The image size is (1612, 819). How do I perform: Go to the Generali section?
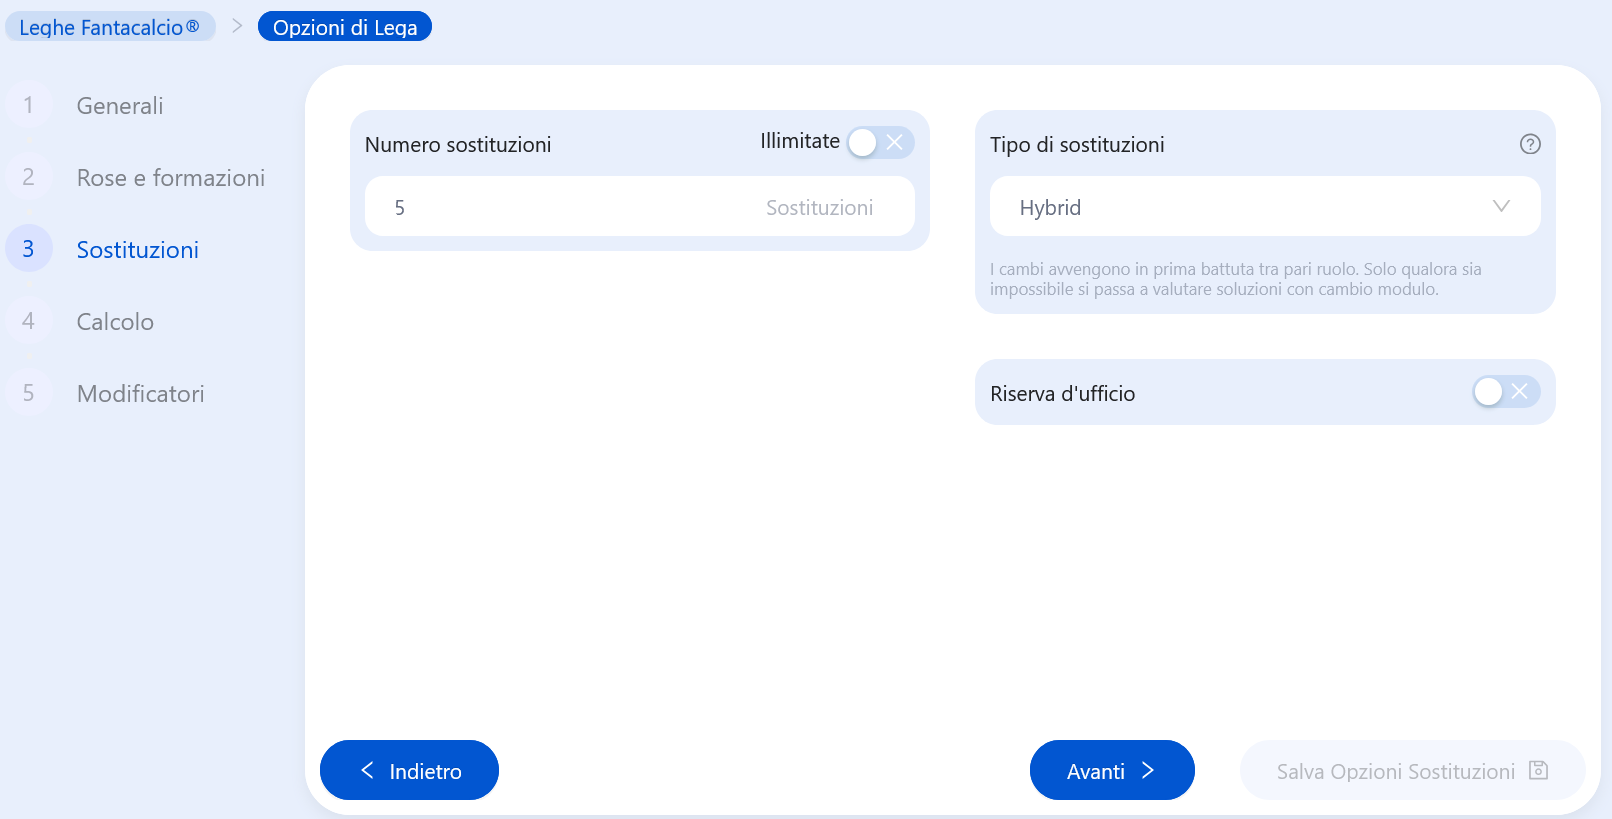120,106
